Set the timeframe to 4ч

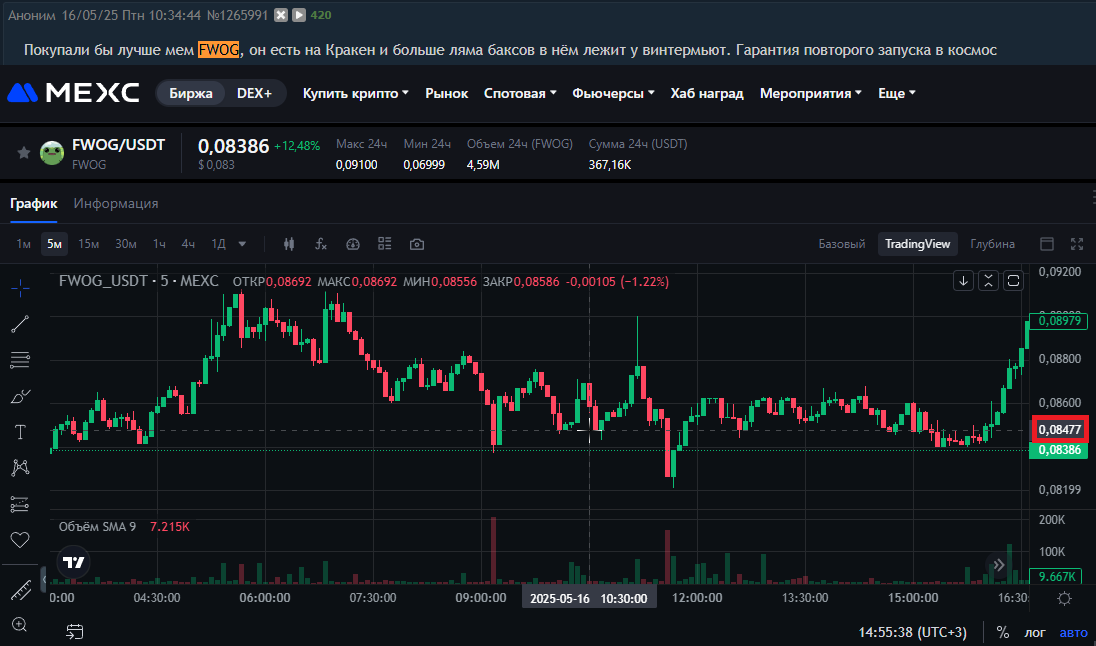pos(188,244)
